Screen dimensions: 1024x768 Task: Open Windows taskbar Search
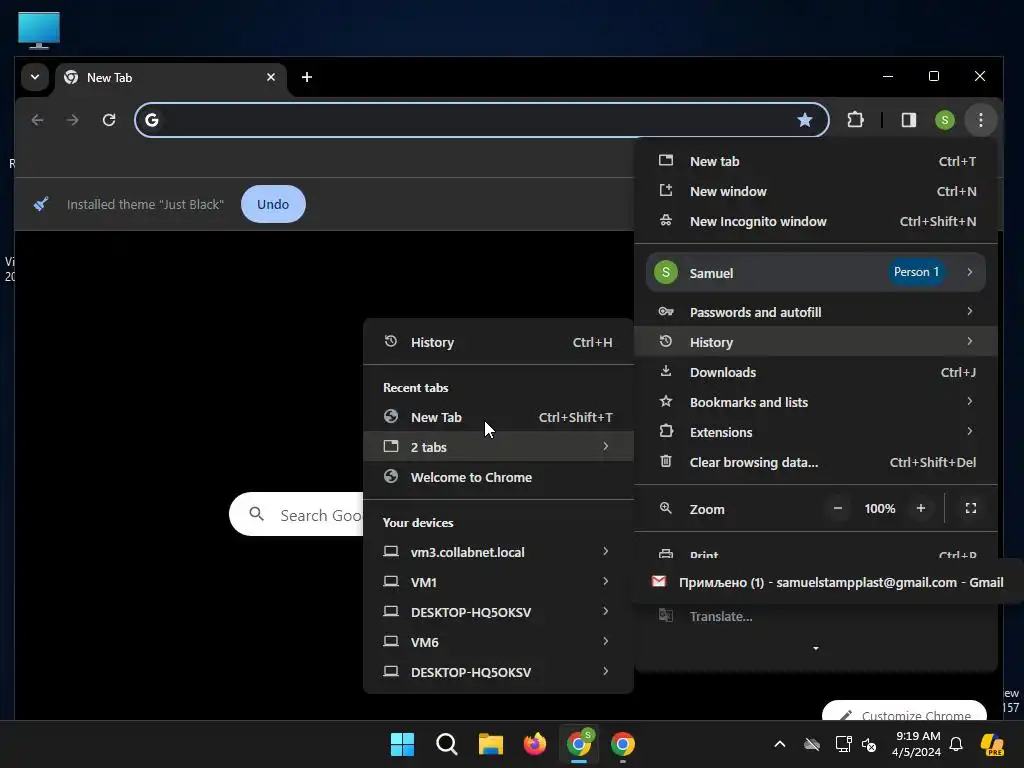tap(447, 744)
